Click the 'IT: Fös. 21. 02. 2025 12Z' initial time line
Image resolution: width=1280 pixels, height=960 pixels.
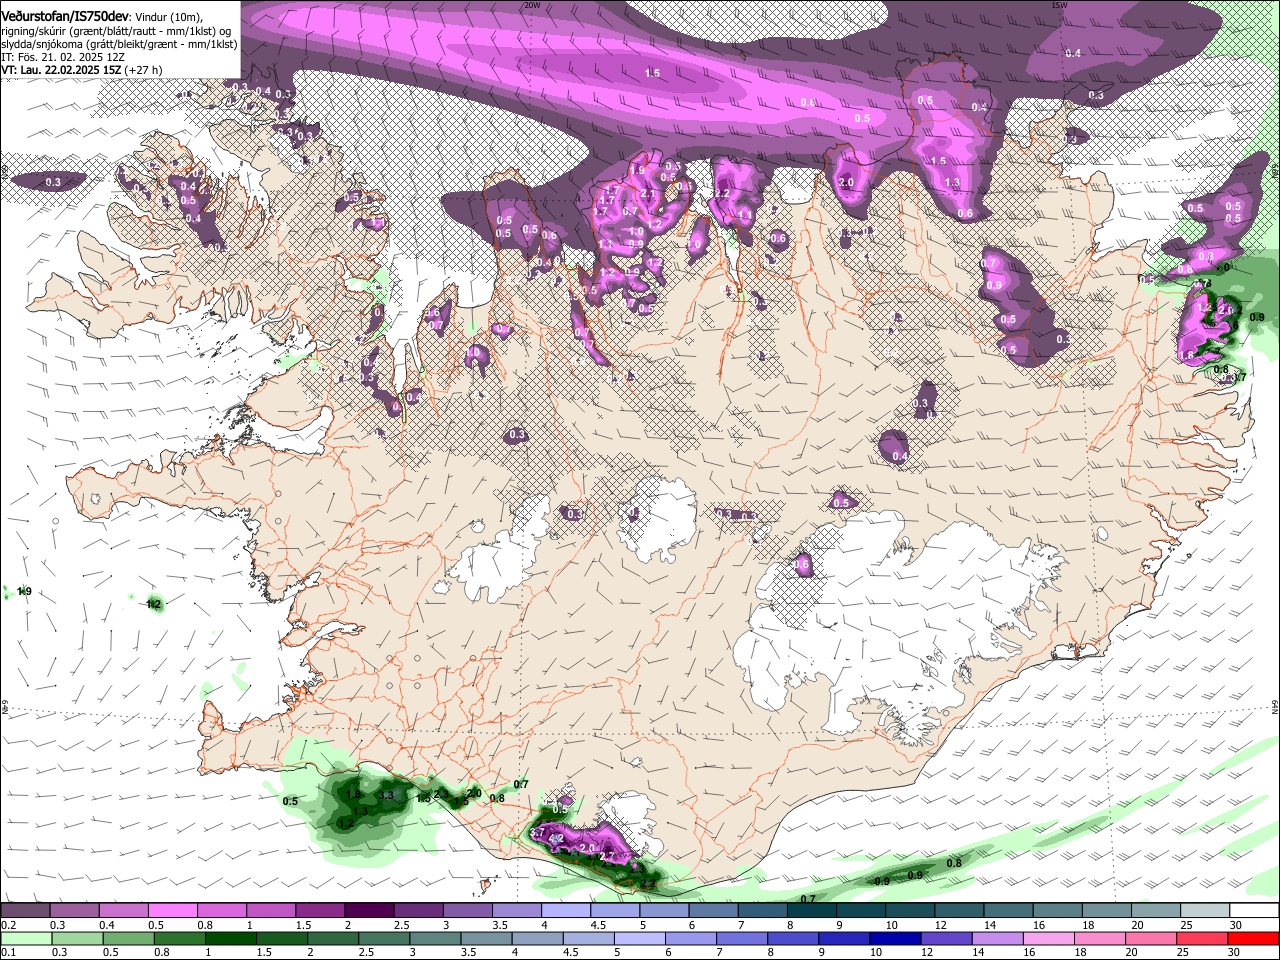pyautogui.click(x=63, y=57)
